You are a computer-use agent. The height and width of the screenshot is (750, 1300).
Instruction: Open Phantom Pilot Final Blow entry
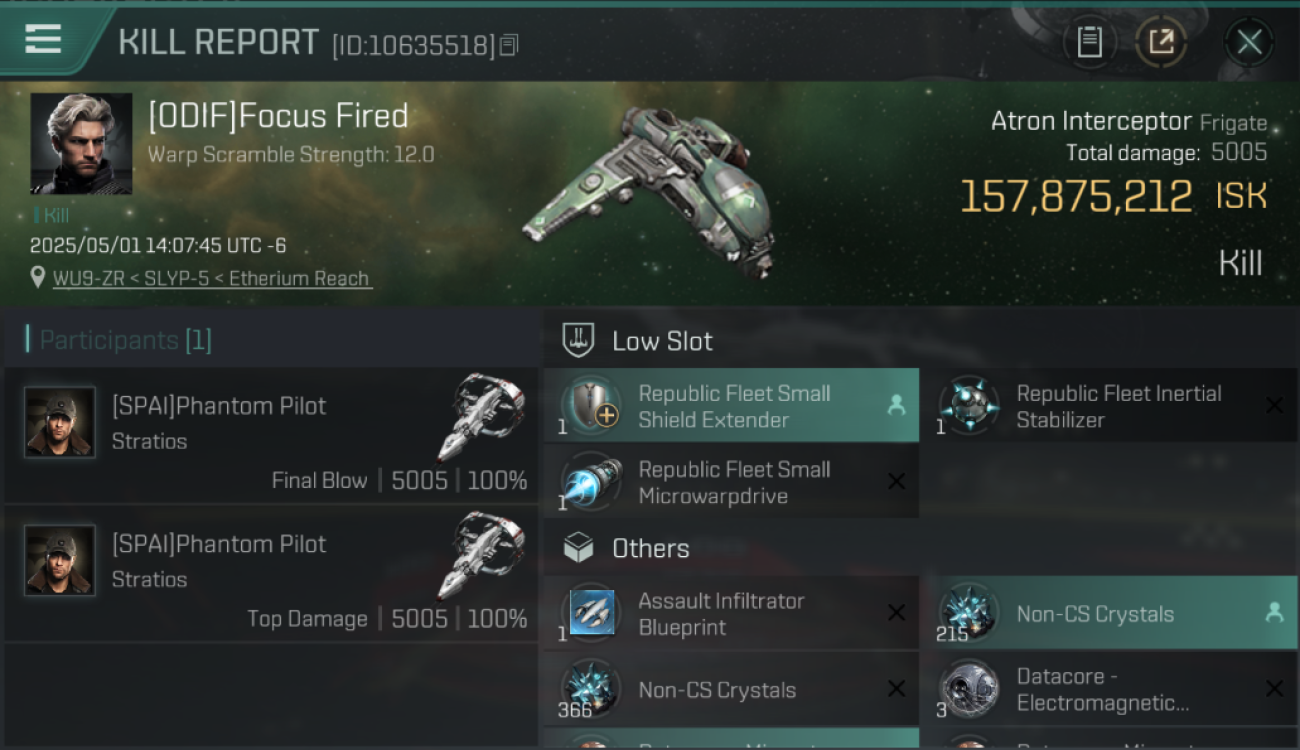272,435
